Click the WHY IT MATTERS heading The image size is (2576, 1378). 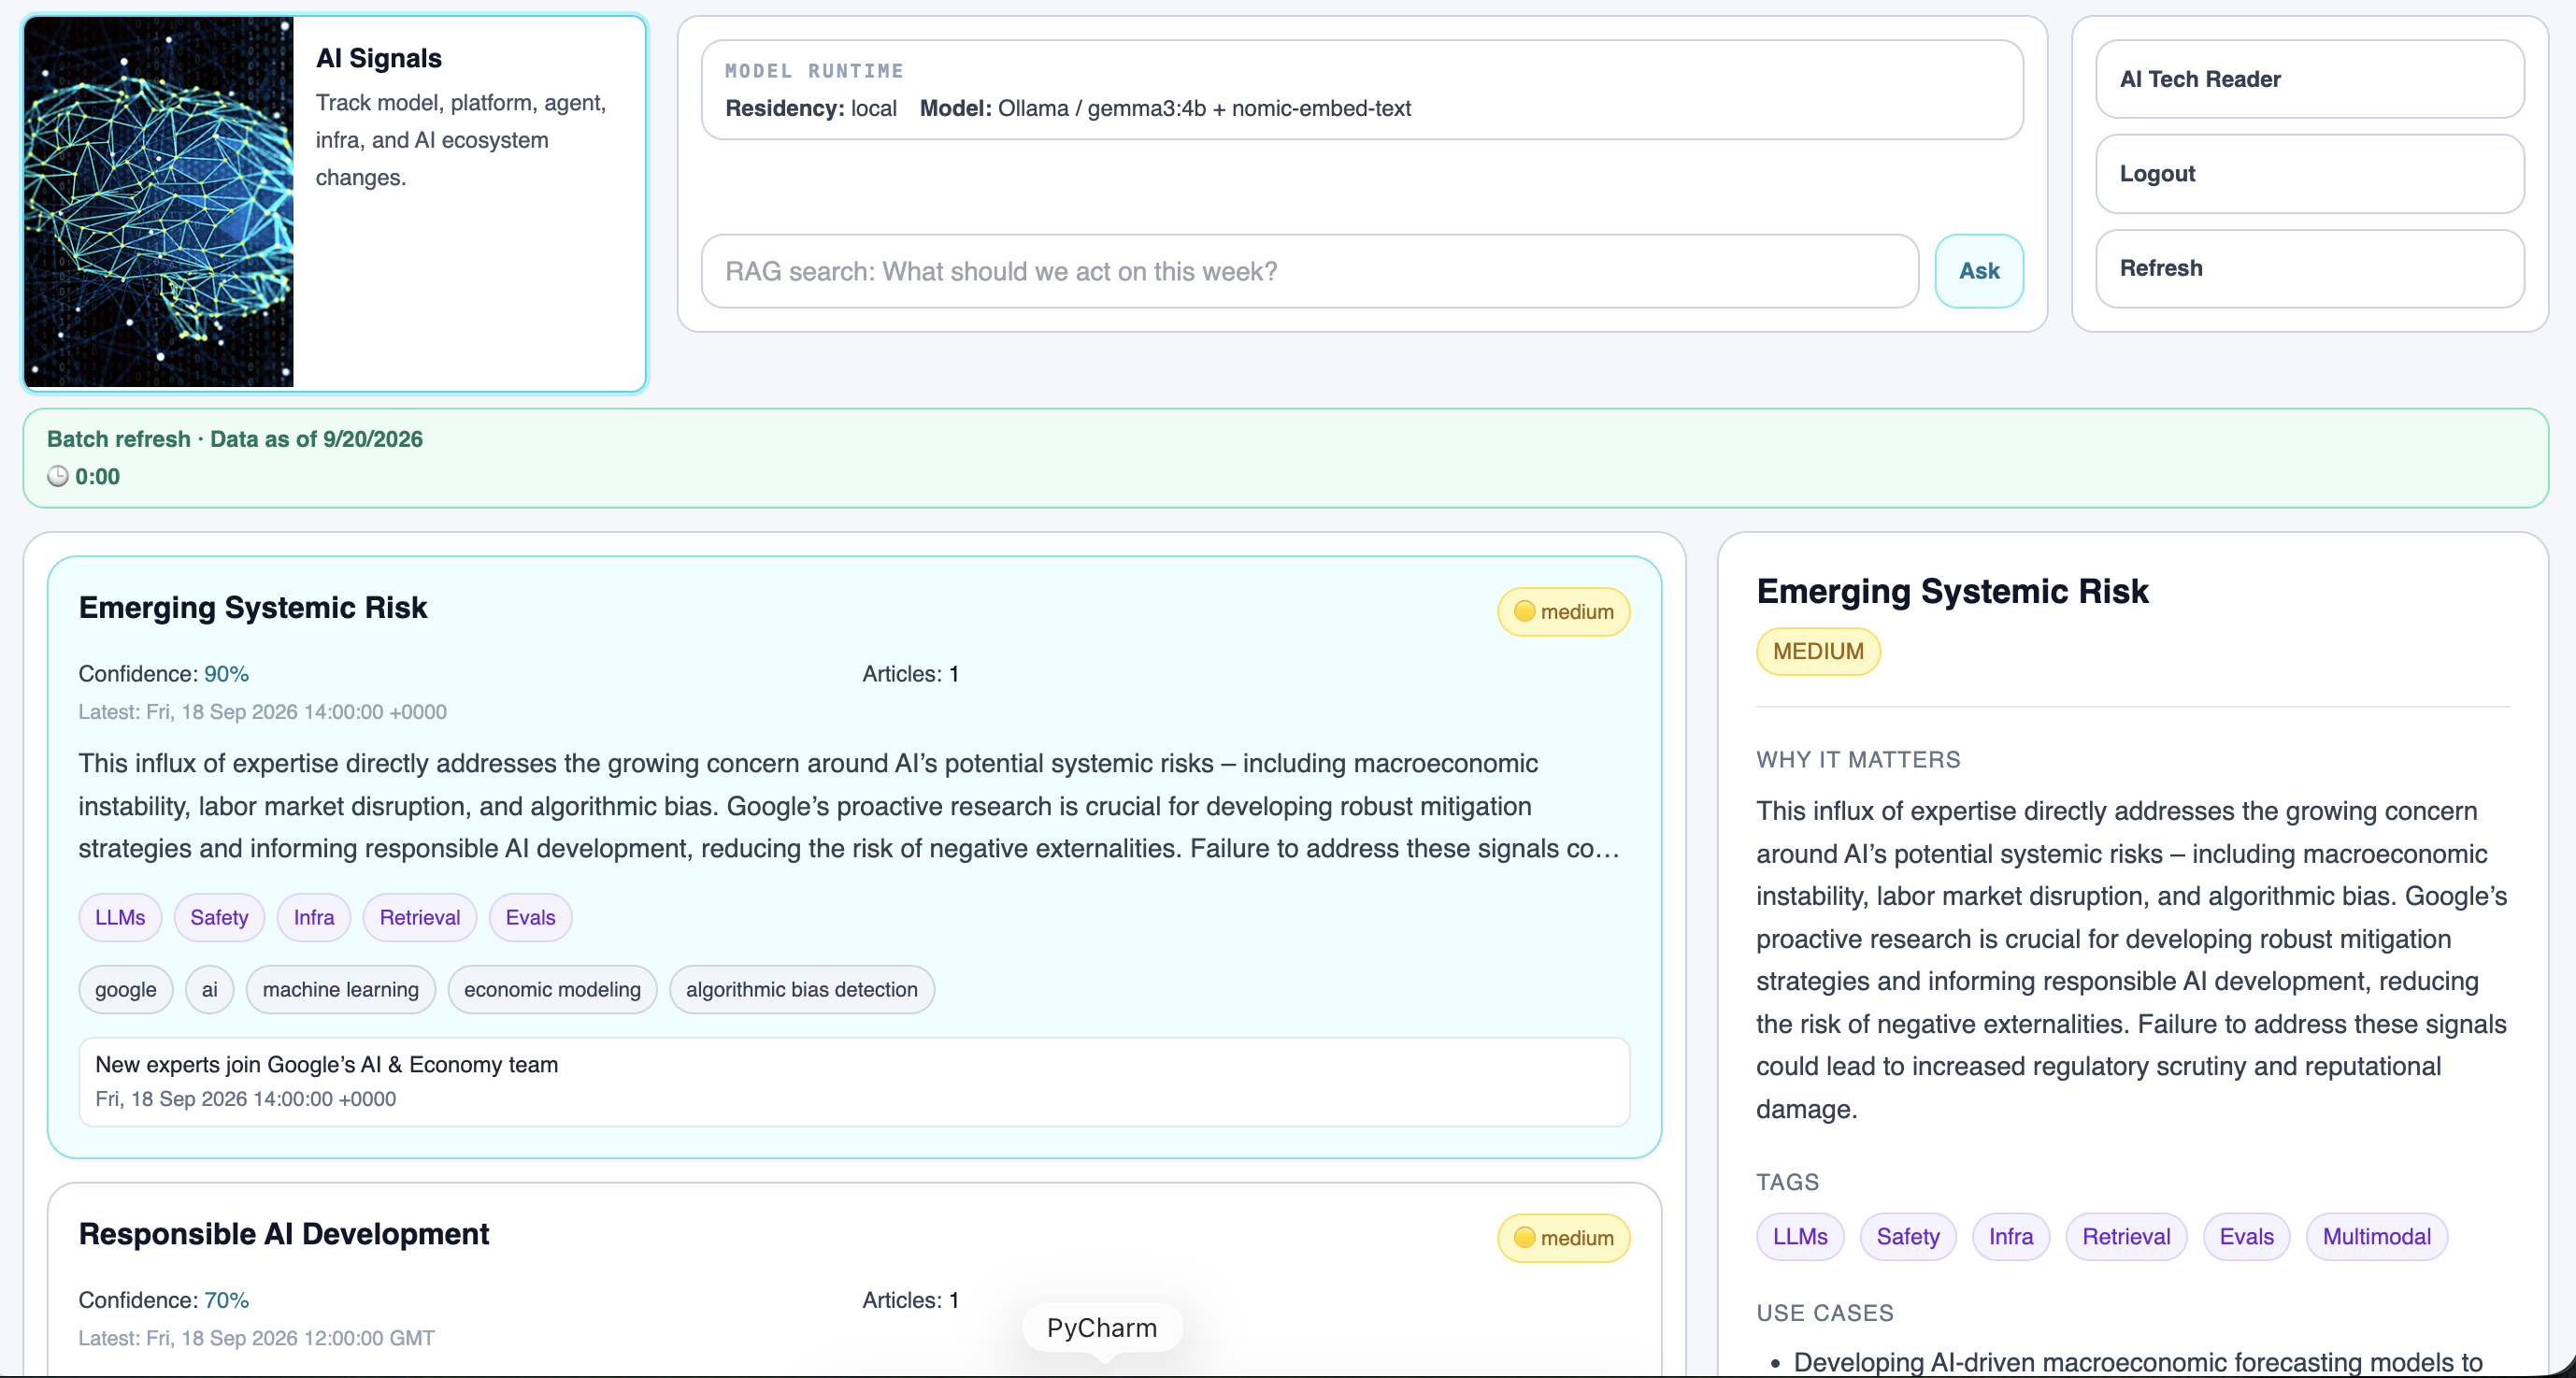(x=1858, y=760)
